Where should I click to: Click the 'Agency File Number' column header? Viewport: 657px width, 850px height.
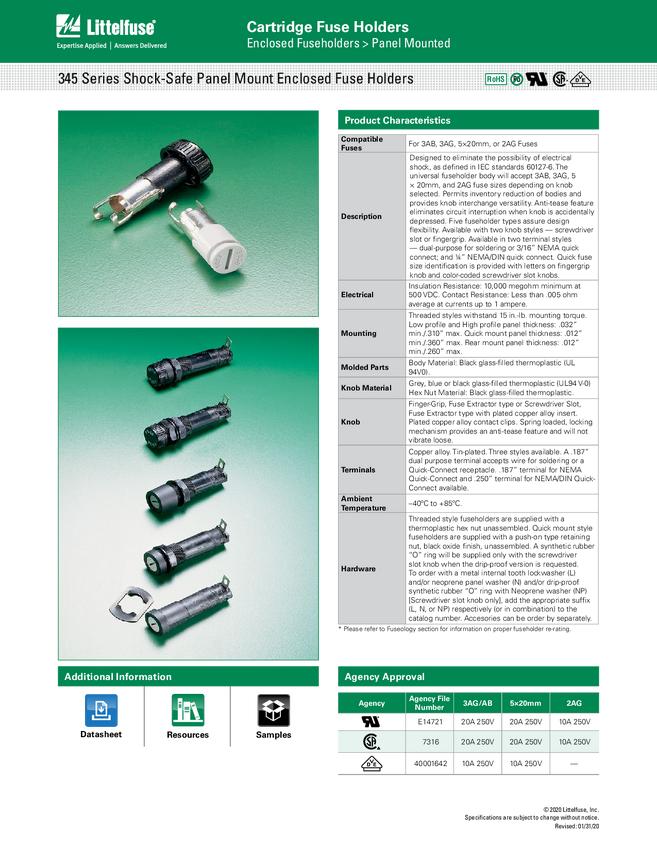pos(429,703)
